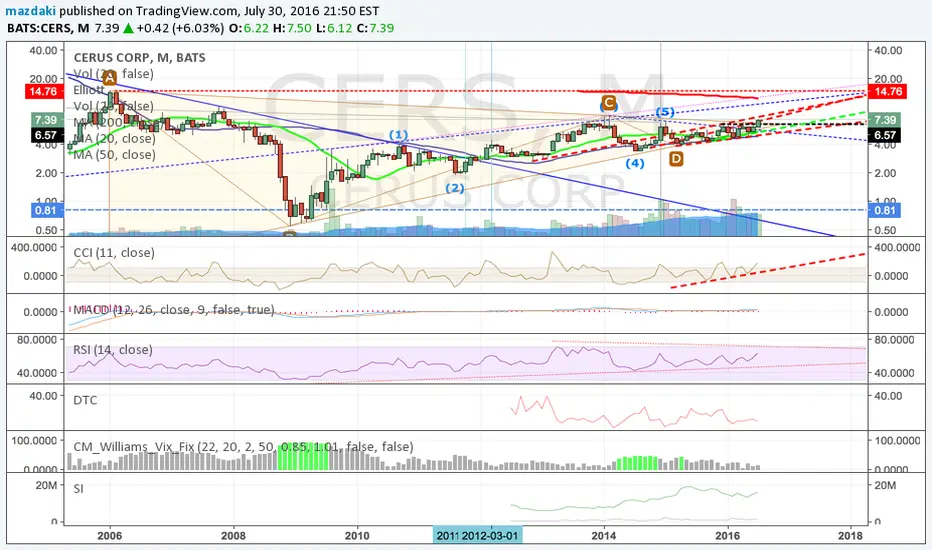This screenshot has width=932, height=550.
Task: Click the blue (2) wave label
Action: coord(455,188)
